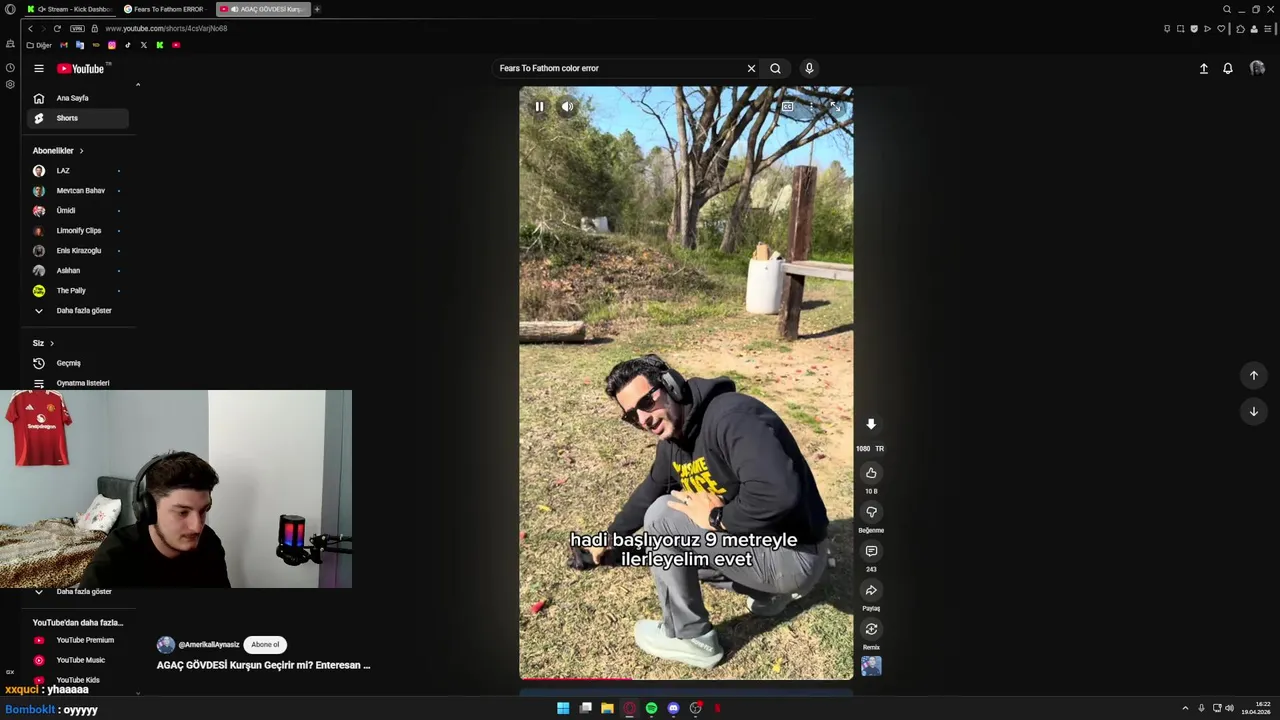Open Limonify Clips subscription
The height and width of the screenshot is (720, 1280).
tap(78, 231)
